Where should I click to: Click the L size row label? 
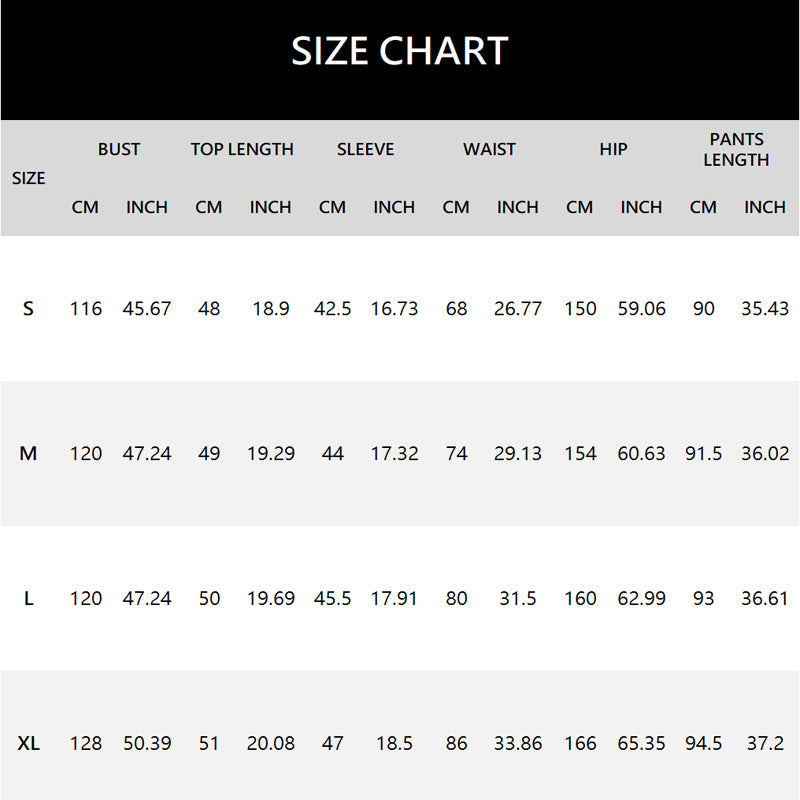(x=28, y=599)
